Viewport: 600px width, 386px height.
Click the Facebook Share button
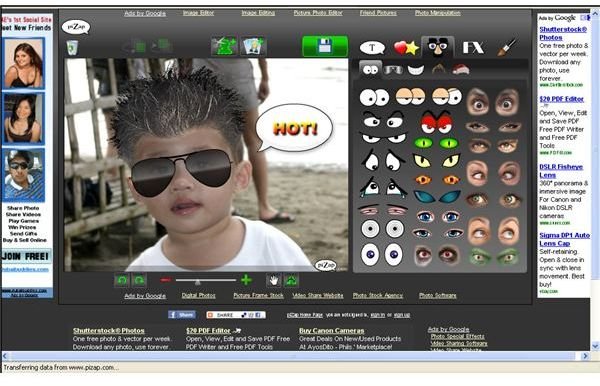point(182,315)
